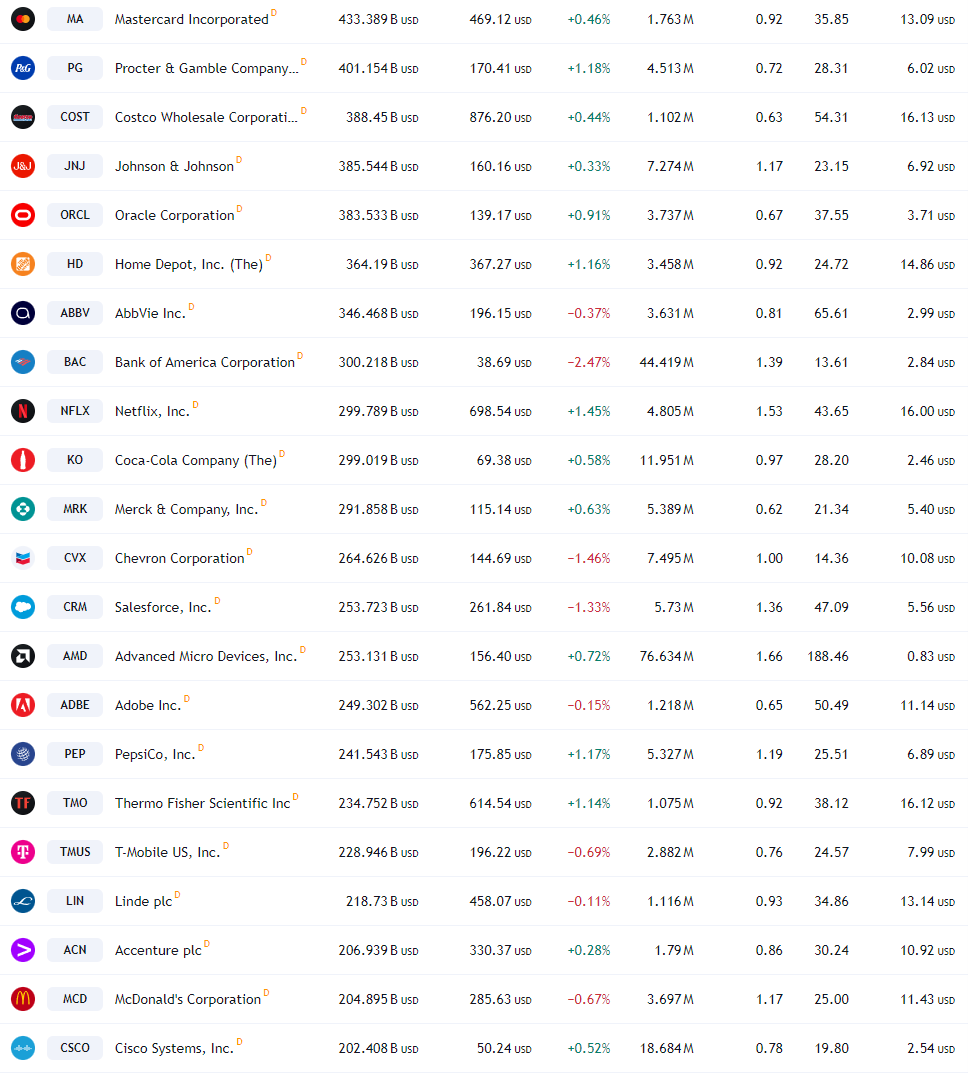
Task: Click Chevron relative volume 1.00
Action: [769, 558]
